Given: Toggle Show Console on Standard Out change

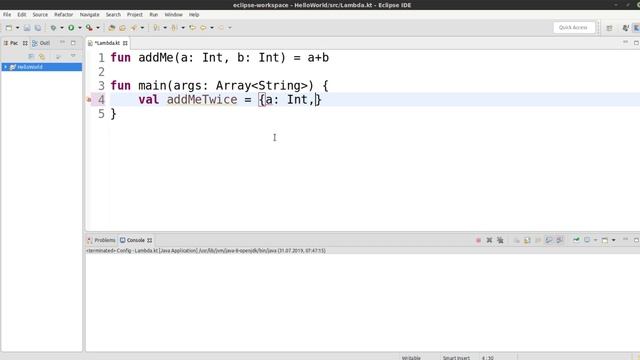Looking at the screenshot, I should click(x=549, y=240).
